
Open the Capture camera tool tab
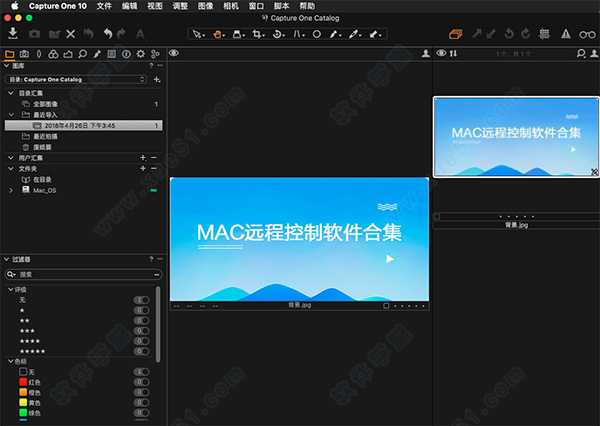(x=24, y=54)
